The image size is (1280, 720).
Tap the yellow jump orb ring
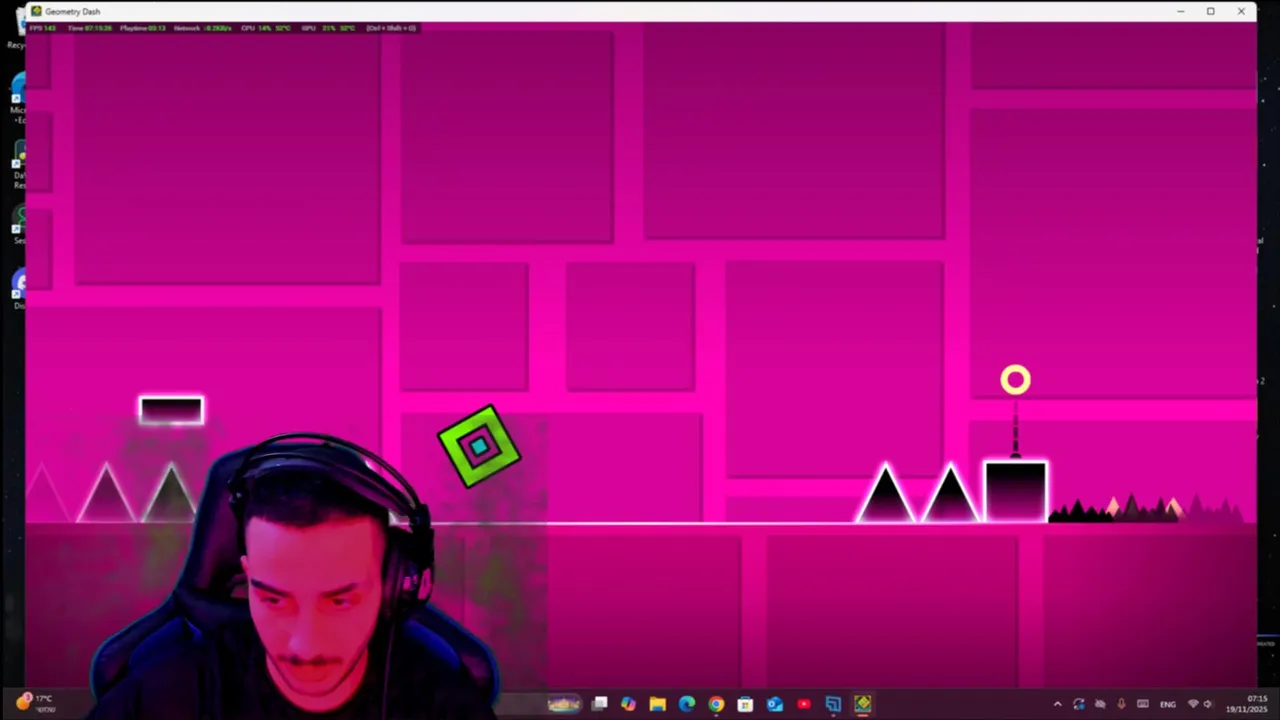coord(1015,380)
